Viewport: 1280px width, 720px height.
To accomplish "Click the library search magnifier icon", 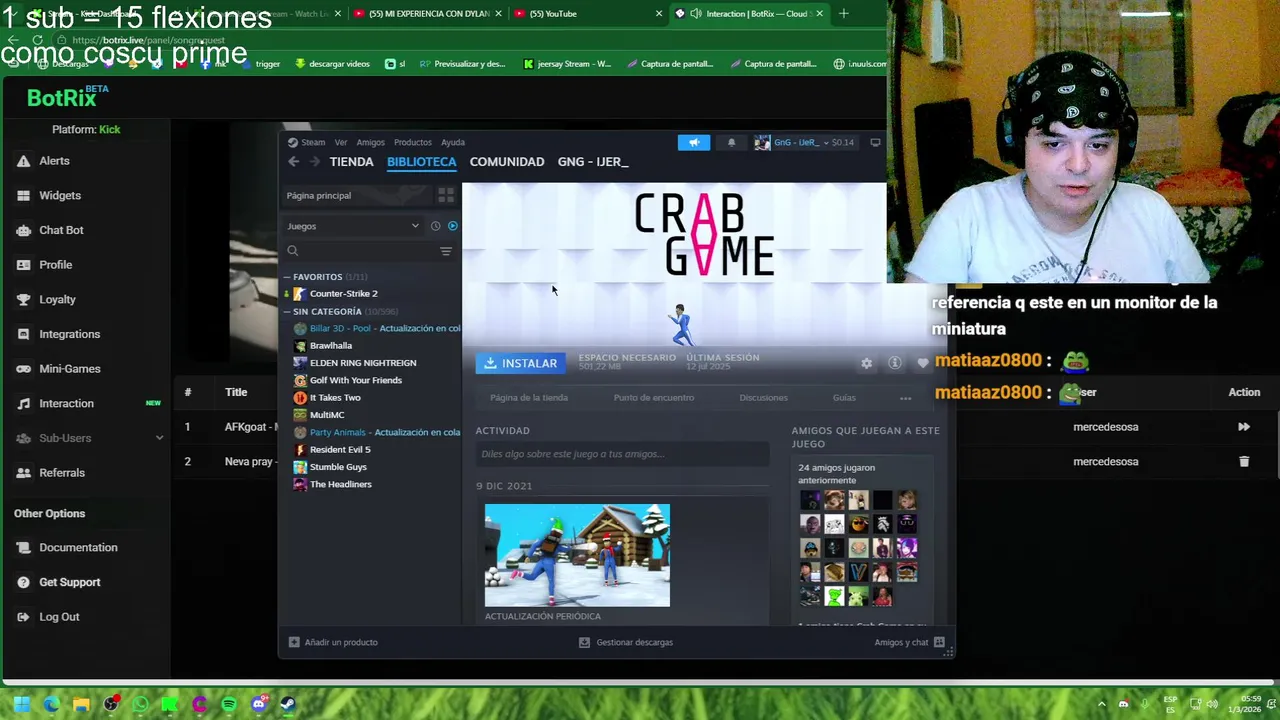I will click(293, 251).
